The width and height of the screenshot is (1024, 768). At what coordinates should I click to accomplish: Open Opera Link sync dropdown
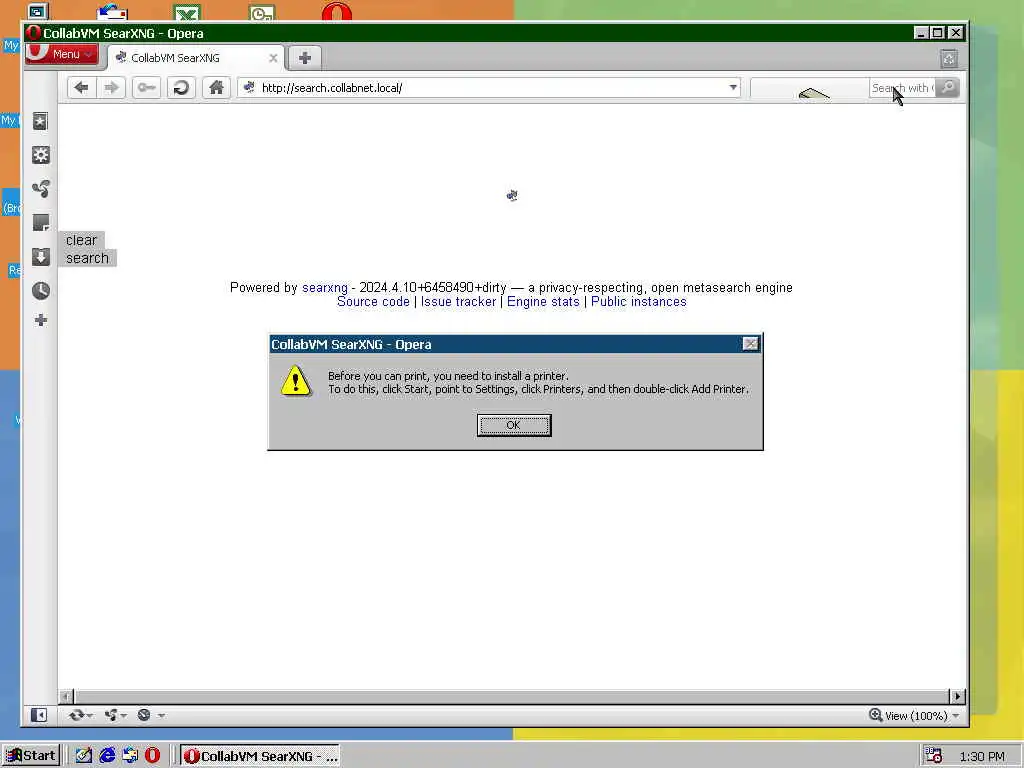tap(80, 715)
